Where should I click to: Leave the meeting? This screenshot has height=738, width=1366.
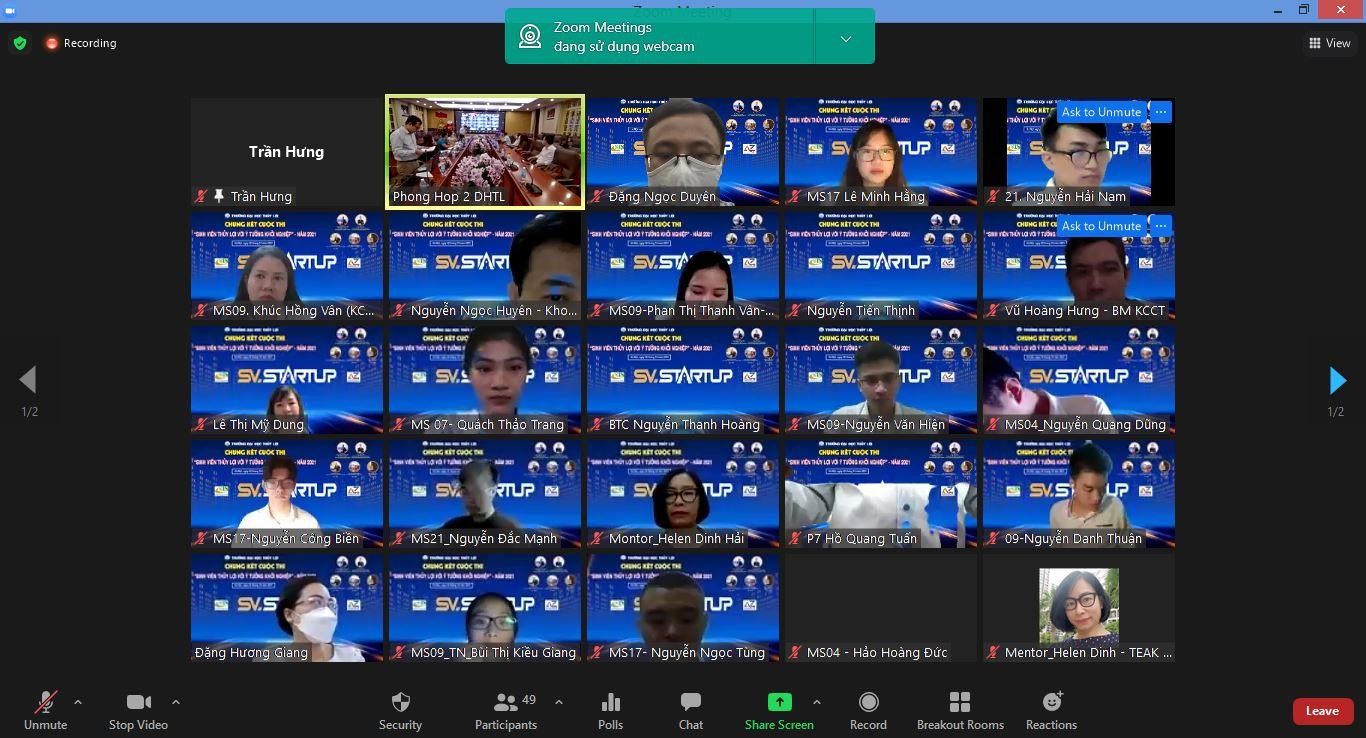point(1322,711)
